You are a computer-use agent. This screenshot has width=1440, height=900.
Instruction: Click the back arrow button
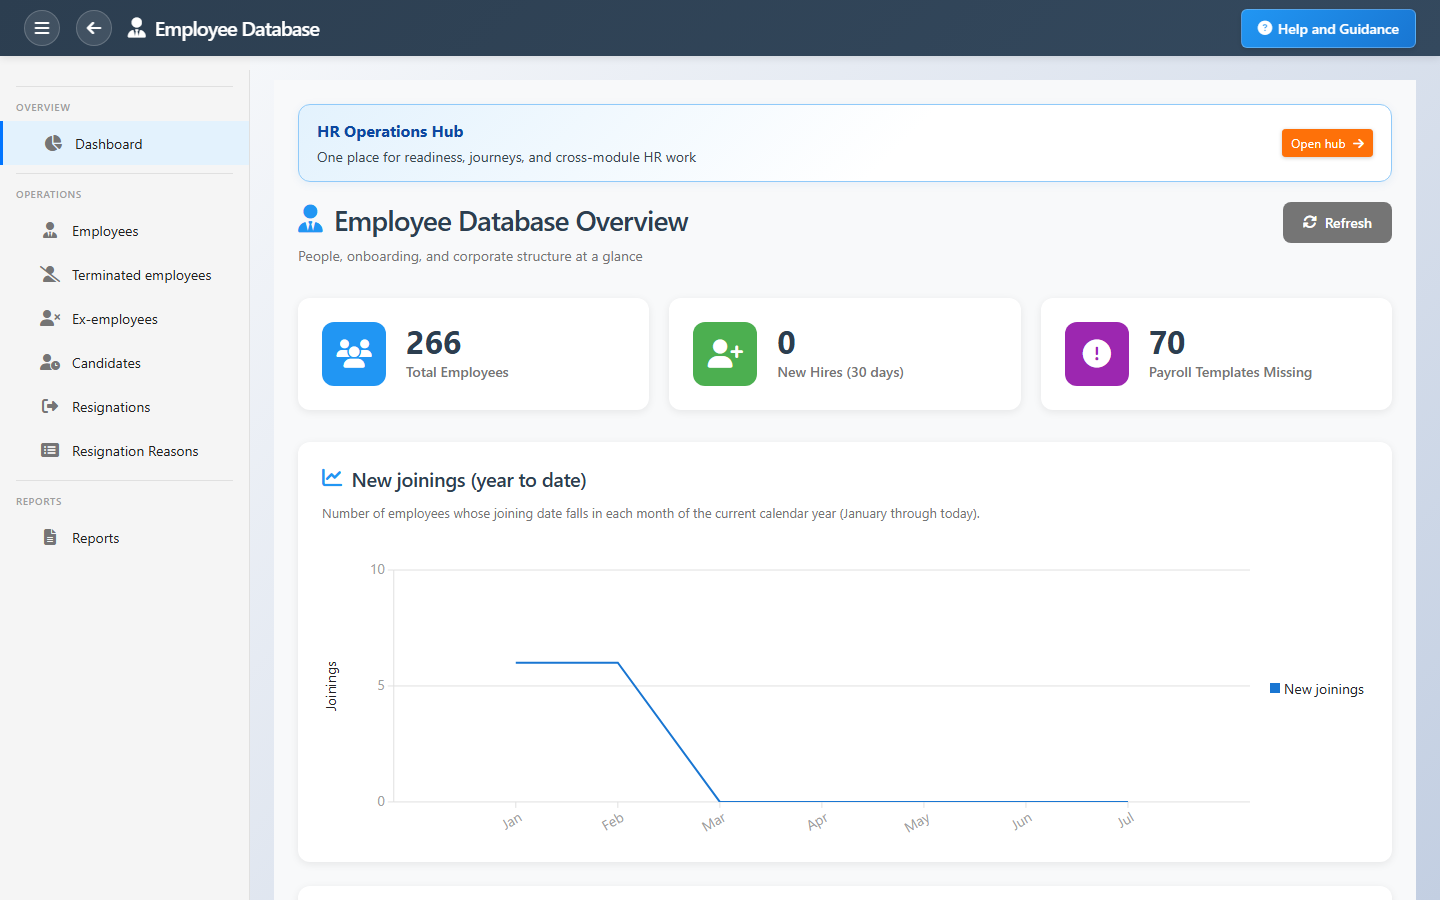(x=94, y=28)
